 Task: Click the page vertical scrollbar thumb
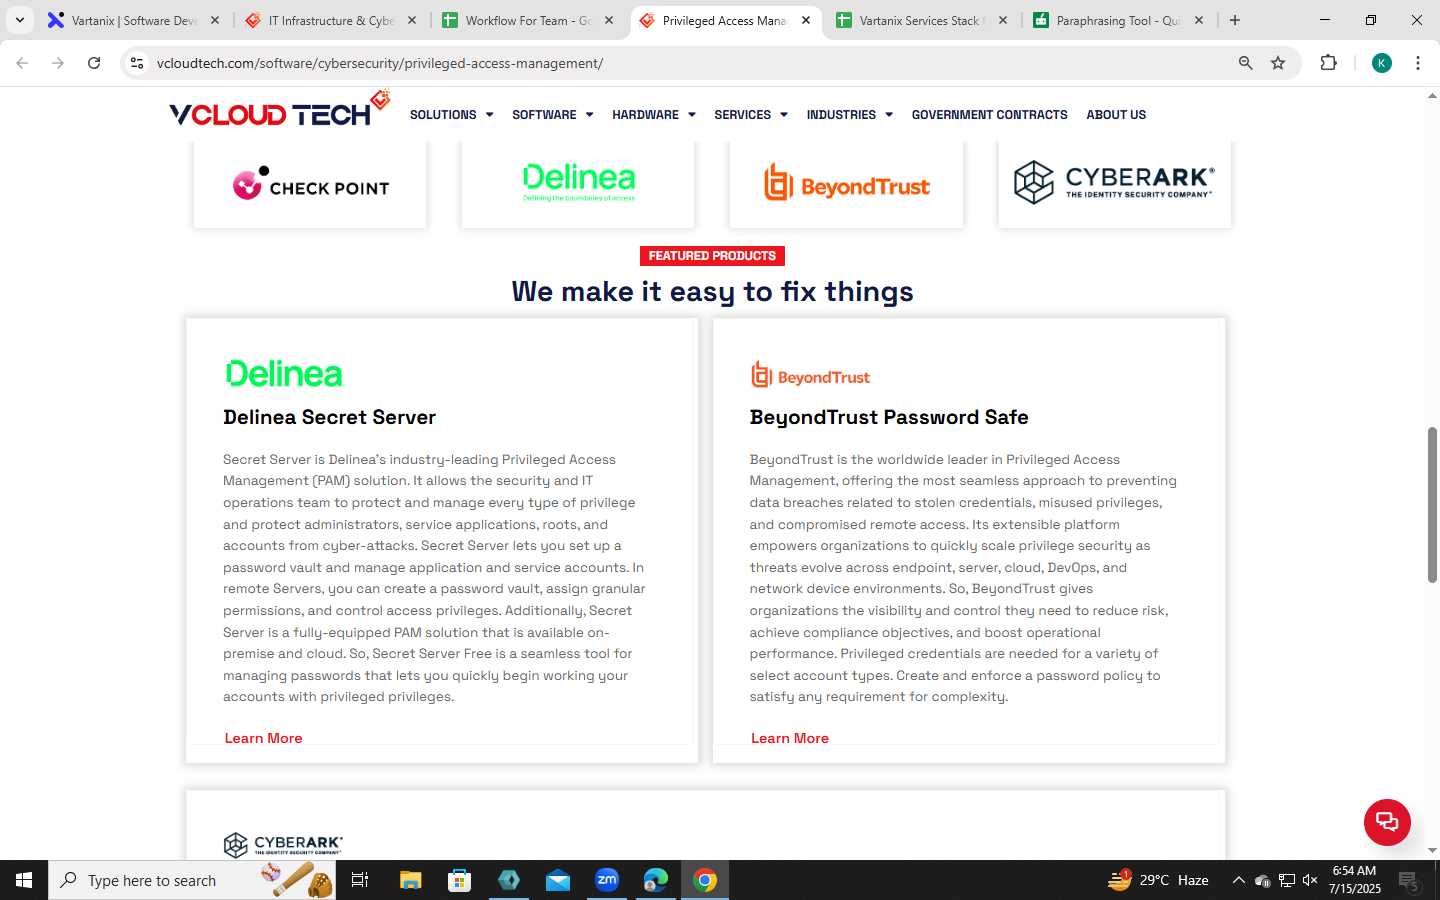(1432, 505)
